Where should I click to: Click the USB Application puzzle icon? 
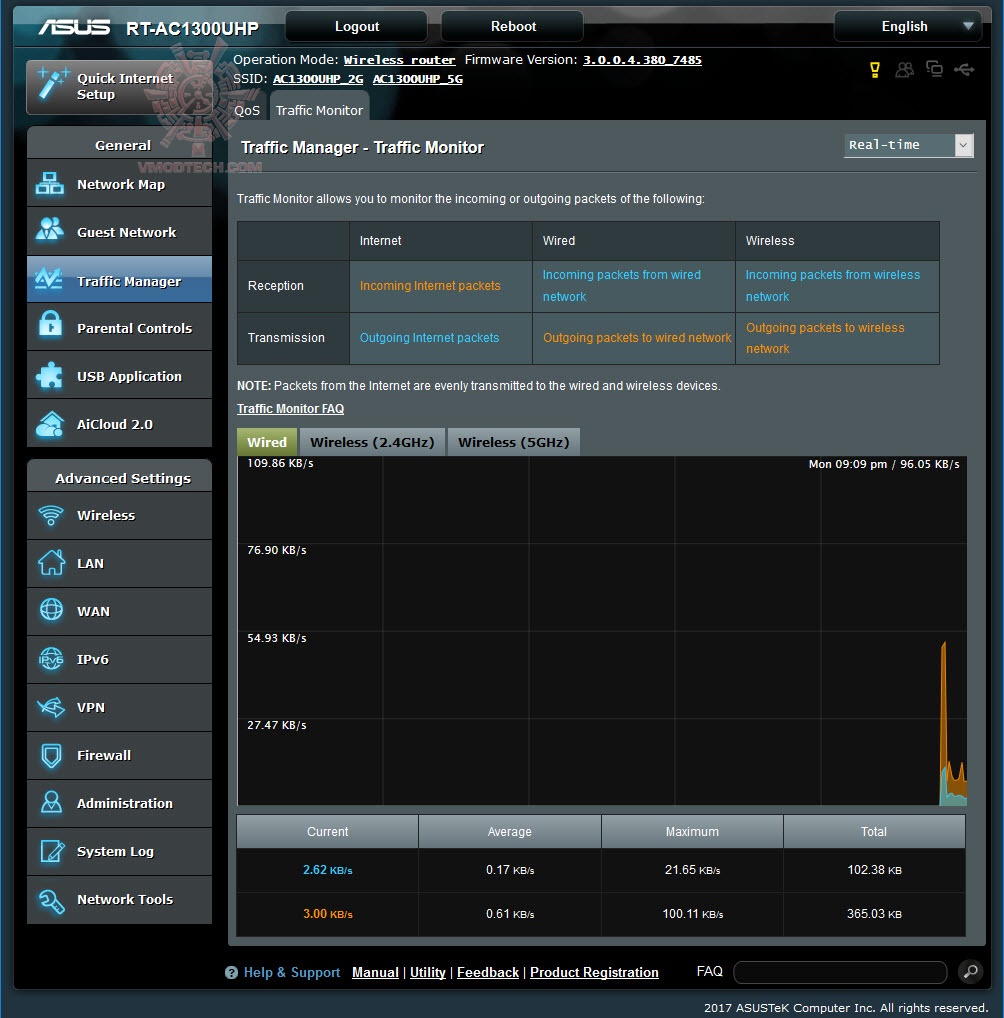pos(50,375)
